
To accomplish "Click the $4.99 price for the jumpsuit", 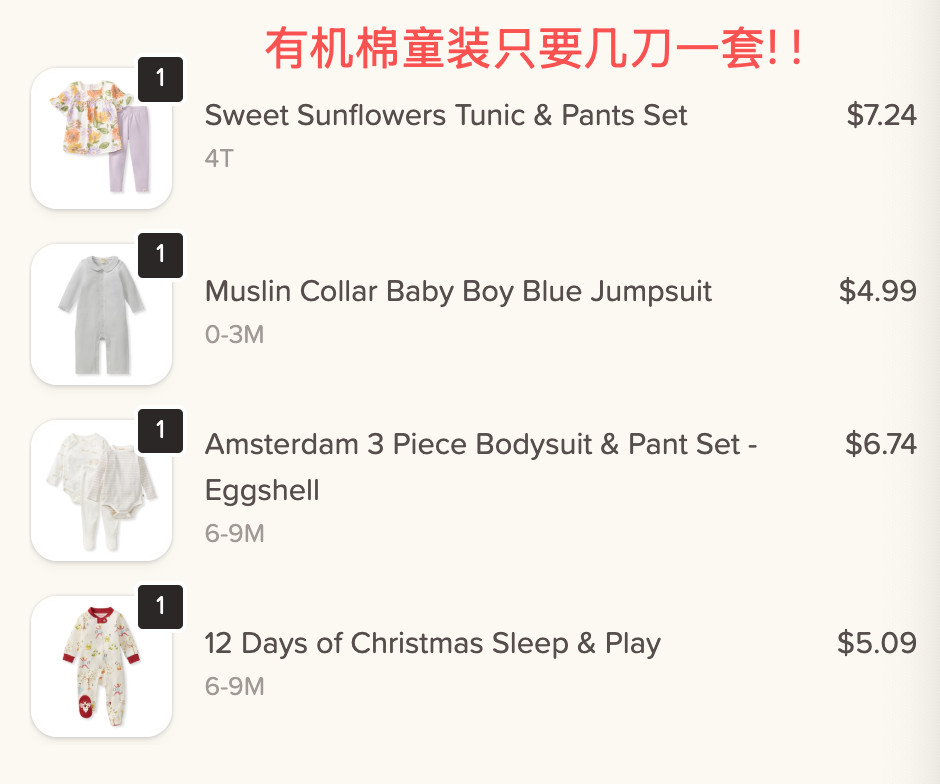I will click(877, 292).
